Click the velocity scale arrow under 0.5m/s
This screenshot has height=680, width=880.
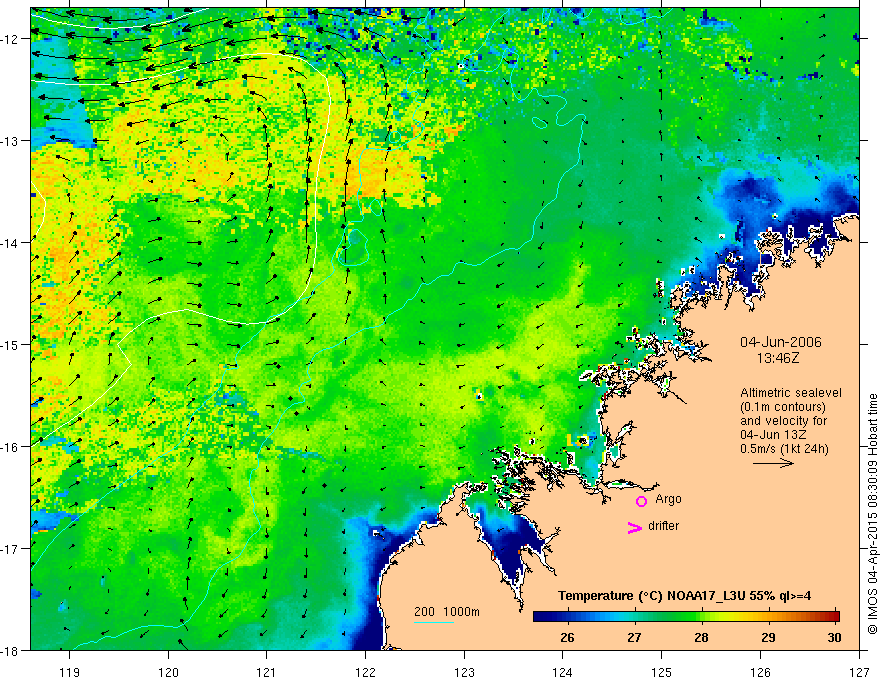773,463
